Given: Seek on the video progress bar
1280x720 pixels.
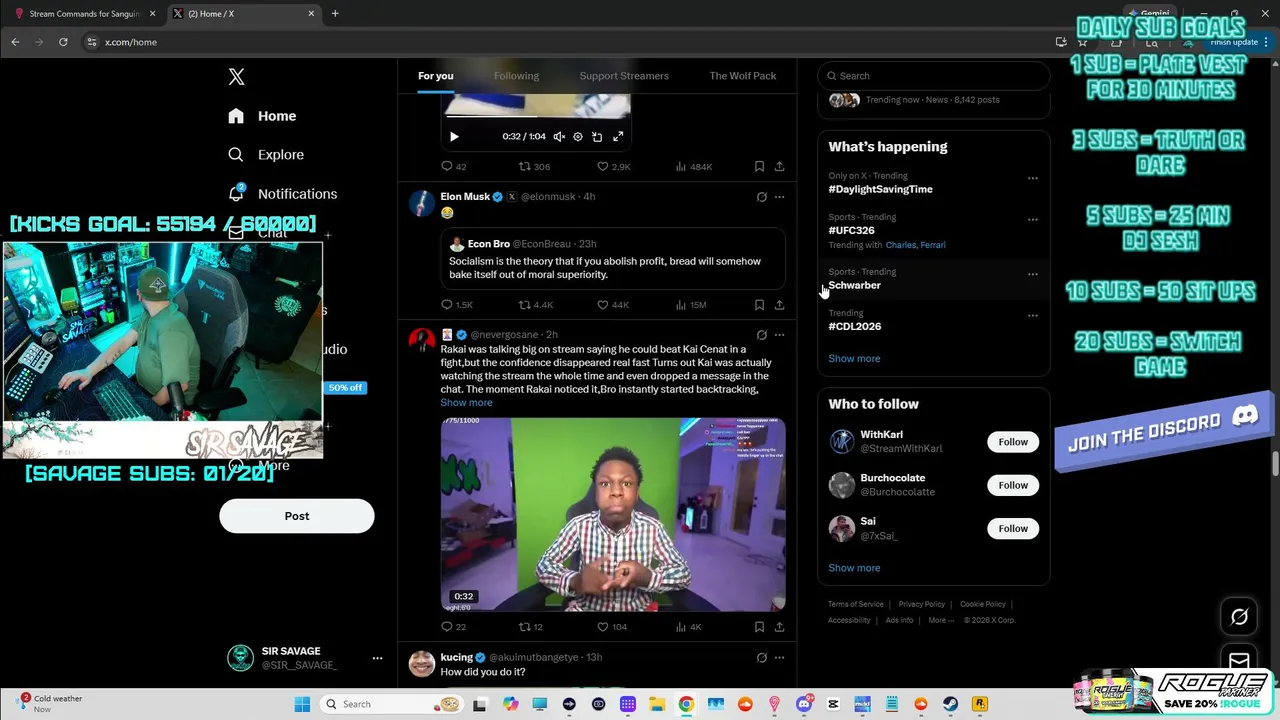Looking at the screenshot, I should (536, 118).
